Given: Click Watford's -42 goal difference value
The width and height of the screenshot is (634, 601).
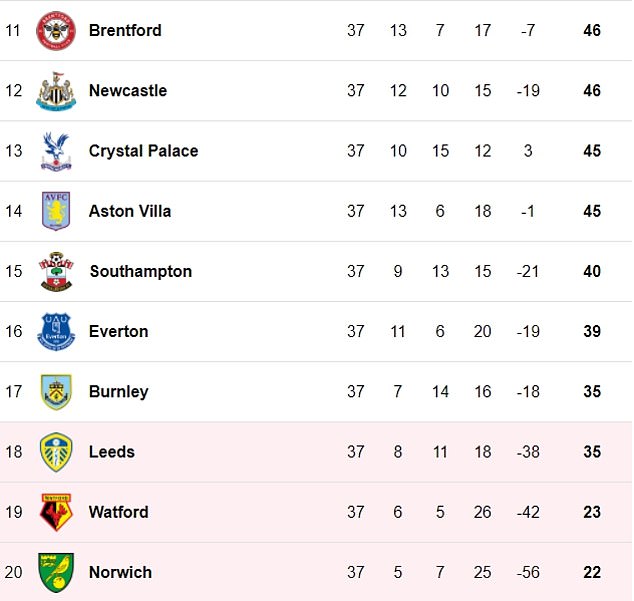Looking at the screenshot, I should click(x=528, y=512).
